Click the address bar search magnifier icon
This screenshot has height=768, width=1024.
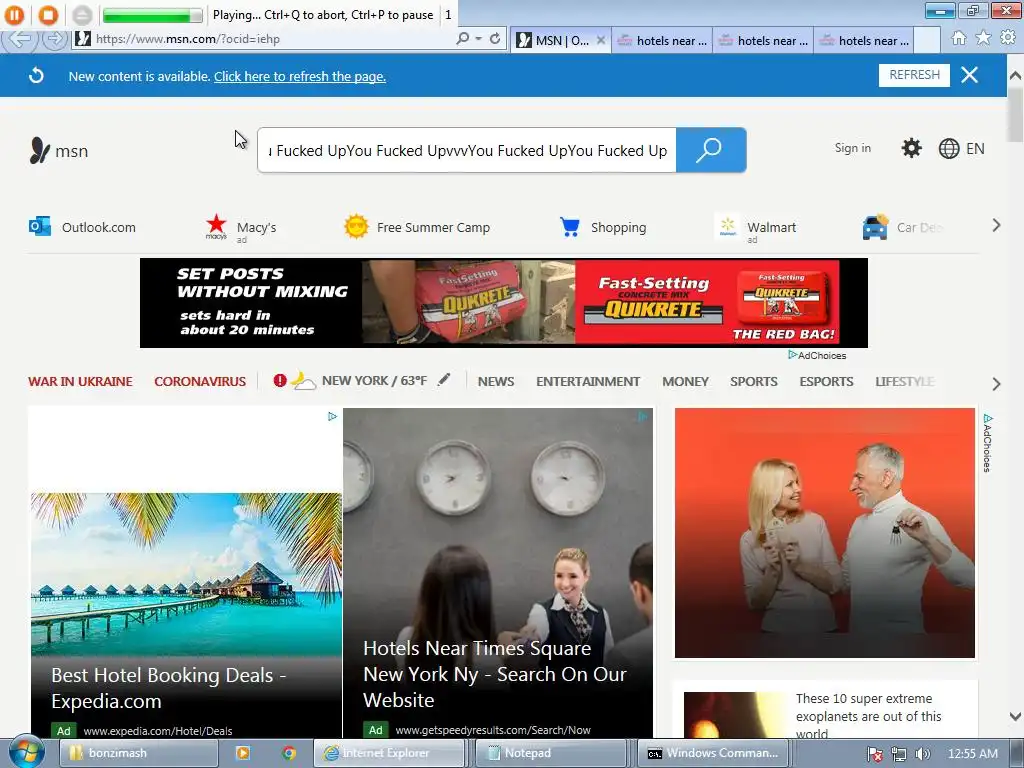click(462, 39)
